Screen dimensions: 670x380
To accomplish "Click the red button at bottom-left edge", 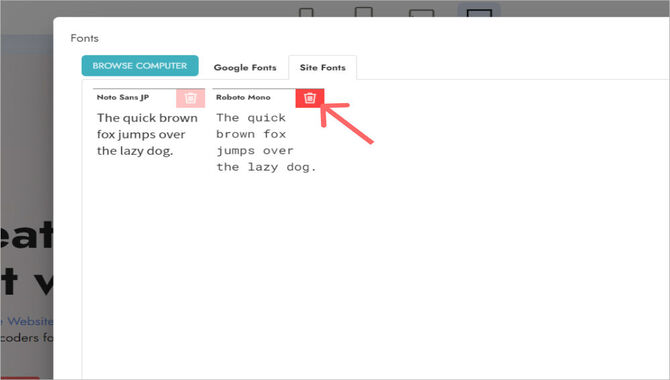I will 20,378.
